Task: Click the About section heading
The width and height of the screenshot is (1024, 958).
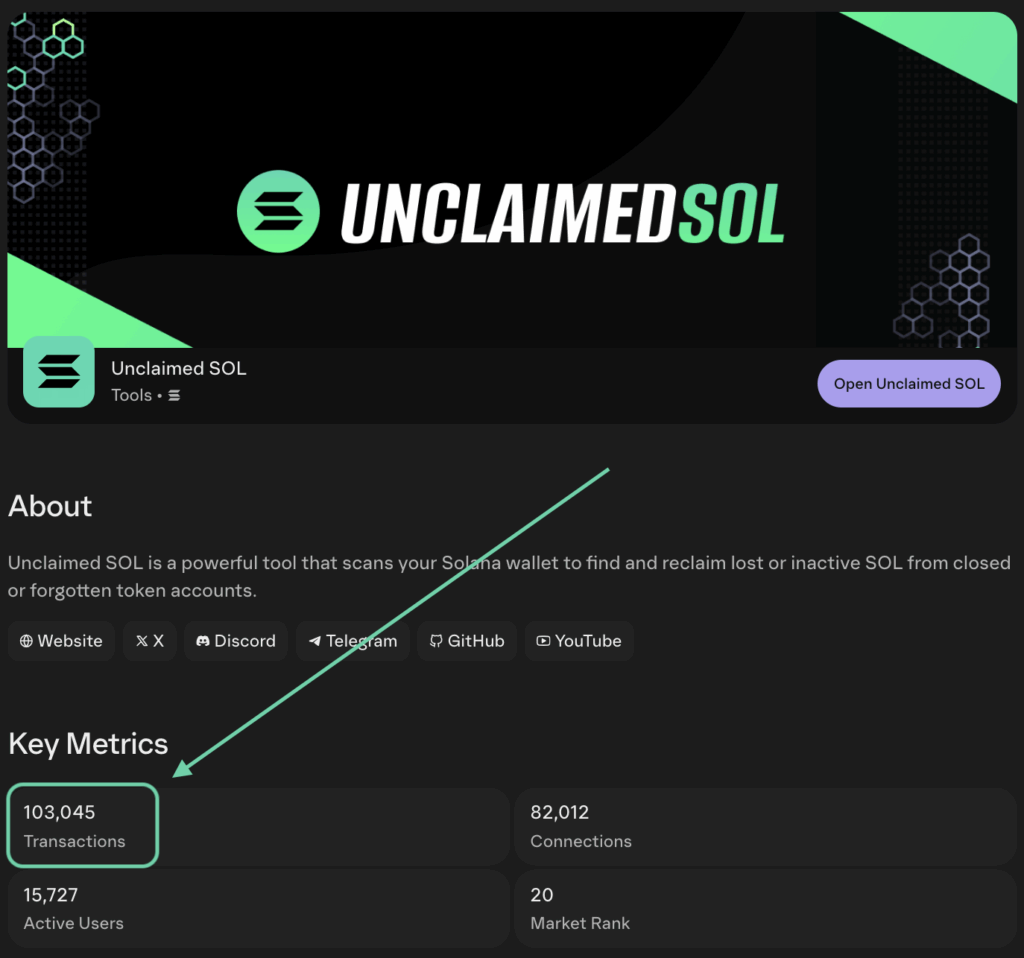Action: pyautogui.click(x=50, y=506)
